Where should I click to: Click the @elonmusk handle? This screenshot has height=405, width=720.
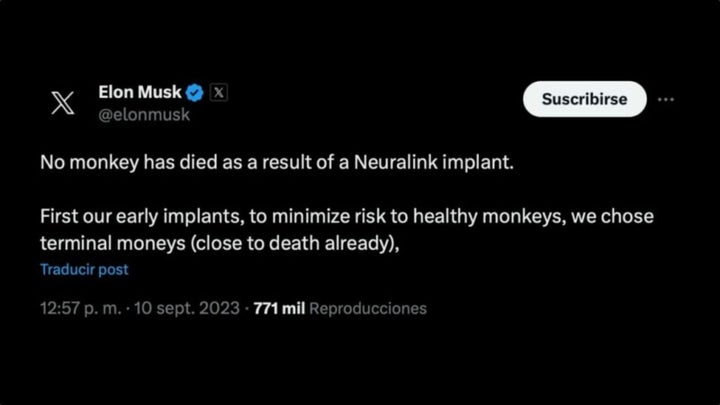[144, 115]
